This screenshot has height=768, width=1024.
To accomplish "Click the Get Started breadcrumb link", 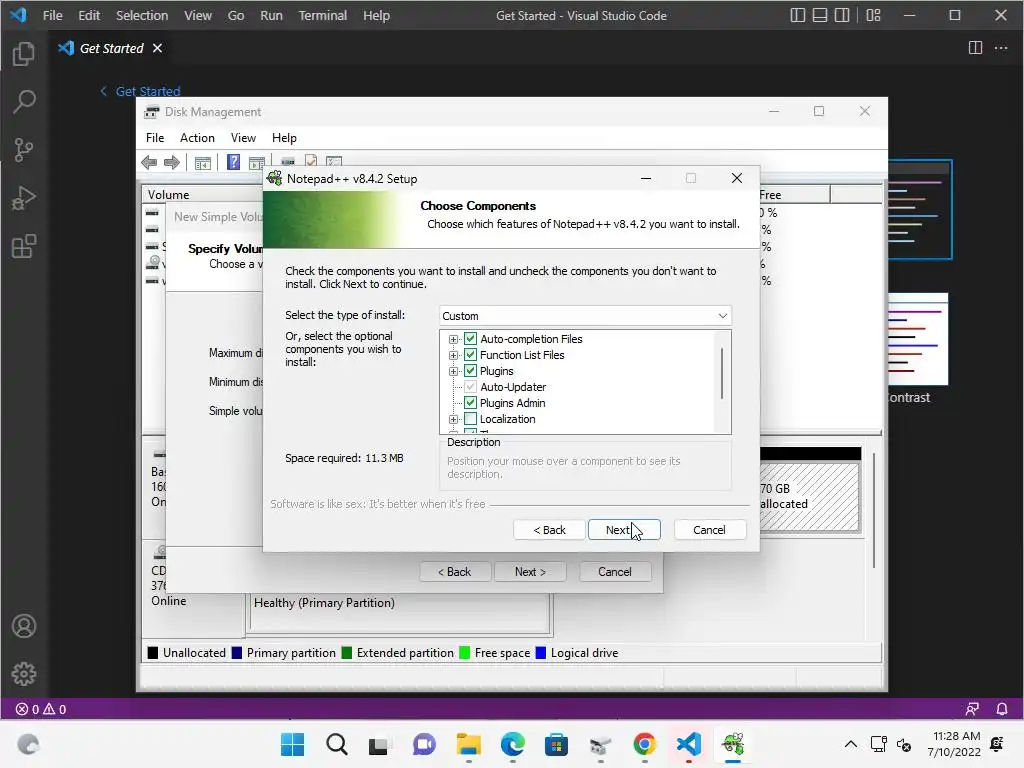I will tap(148, 91).
